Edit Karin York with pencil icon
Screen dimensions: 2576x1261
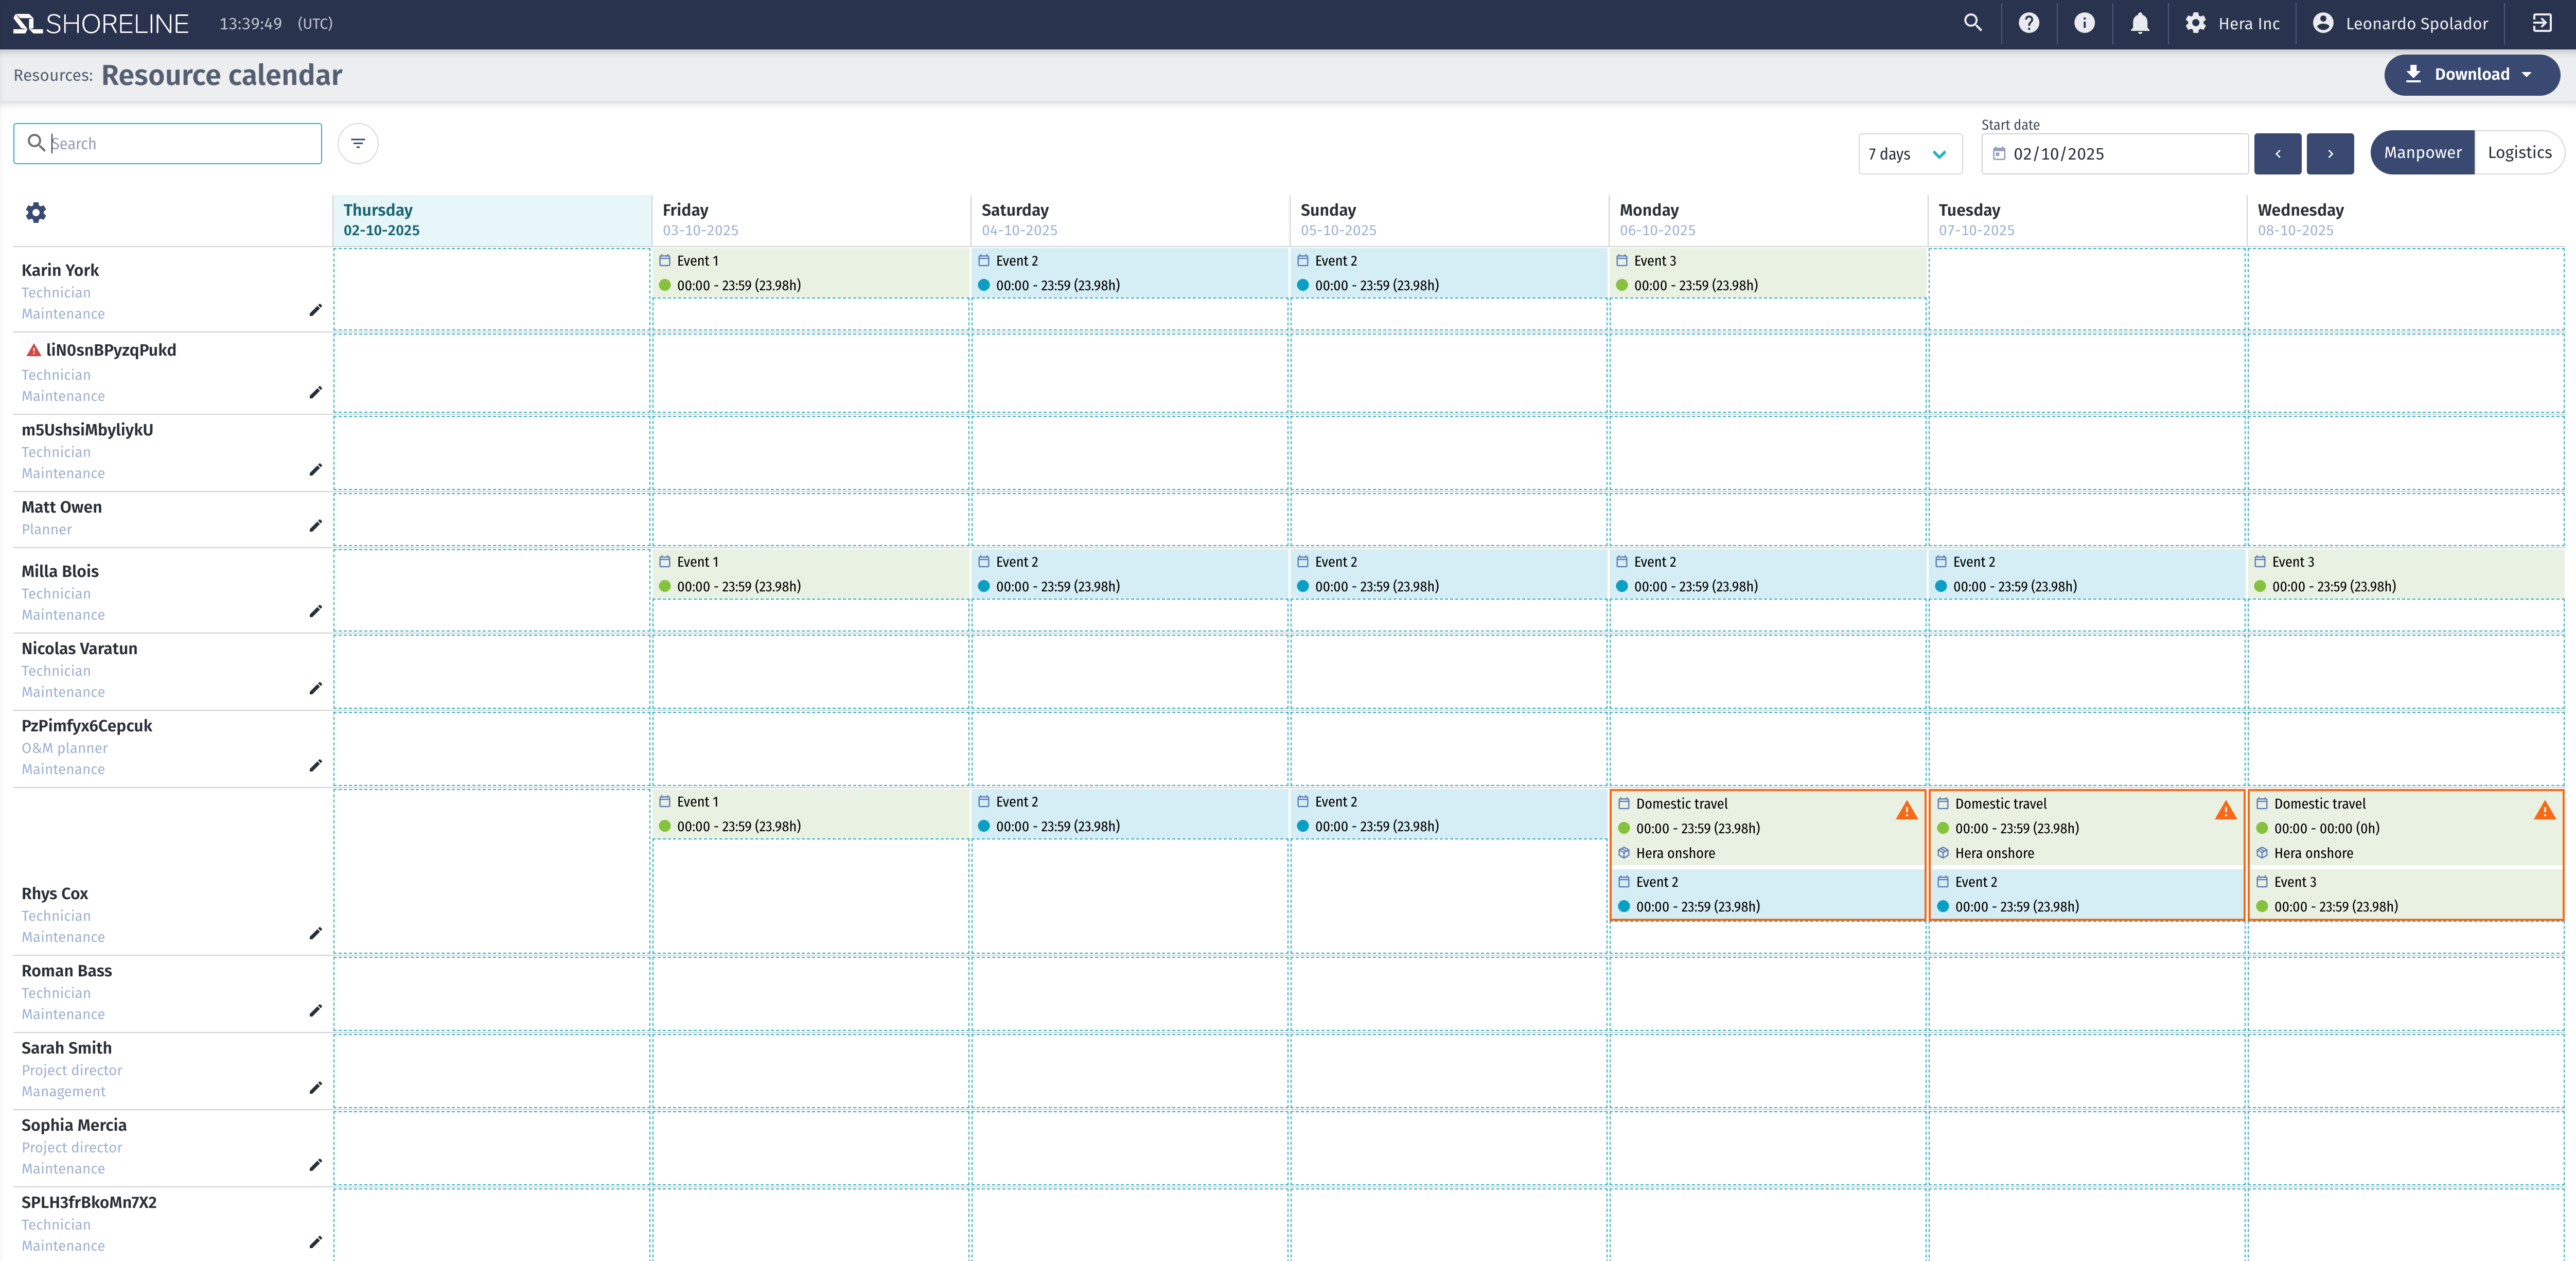pos(315,310)
